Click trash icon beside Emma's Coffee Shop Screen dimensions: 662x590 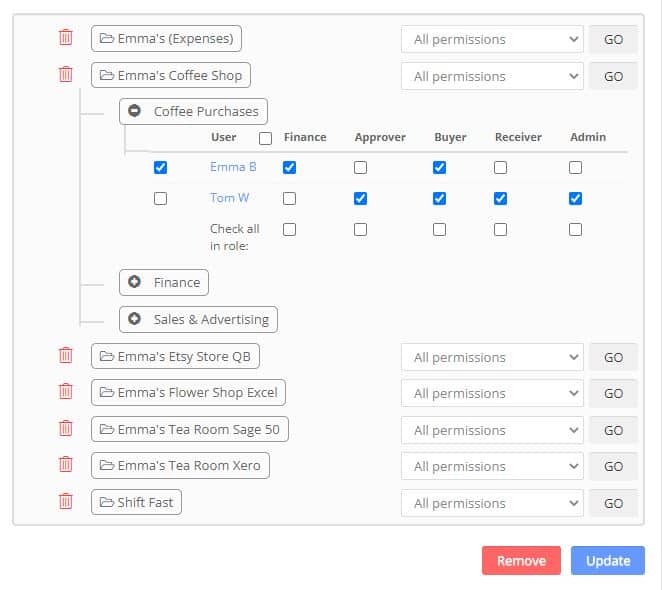point(65,75)
